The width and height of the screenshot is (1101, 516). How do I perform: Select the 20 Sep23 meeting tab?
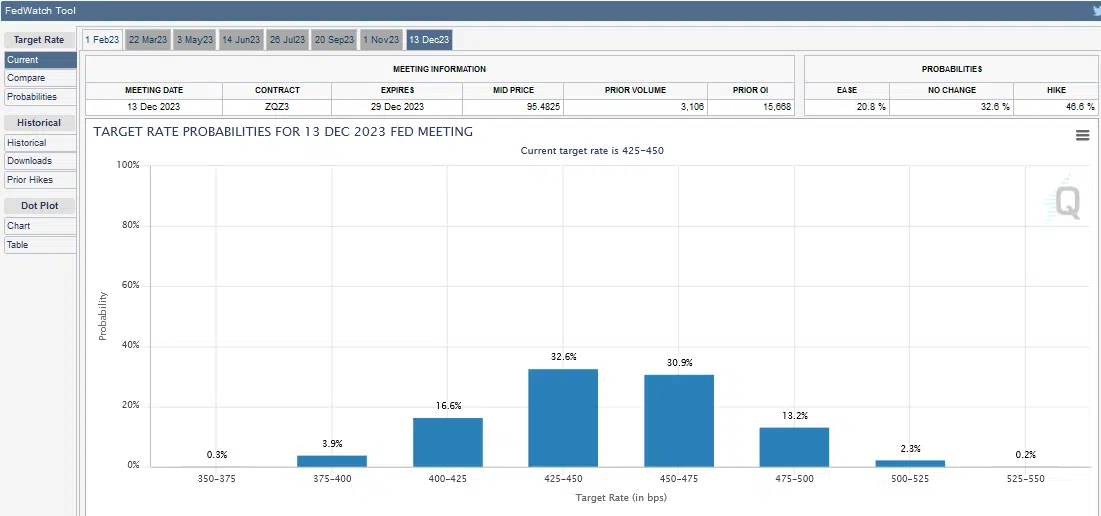point(334,40)
